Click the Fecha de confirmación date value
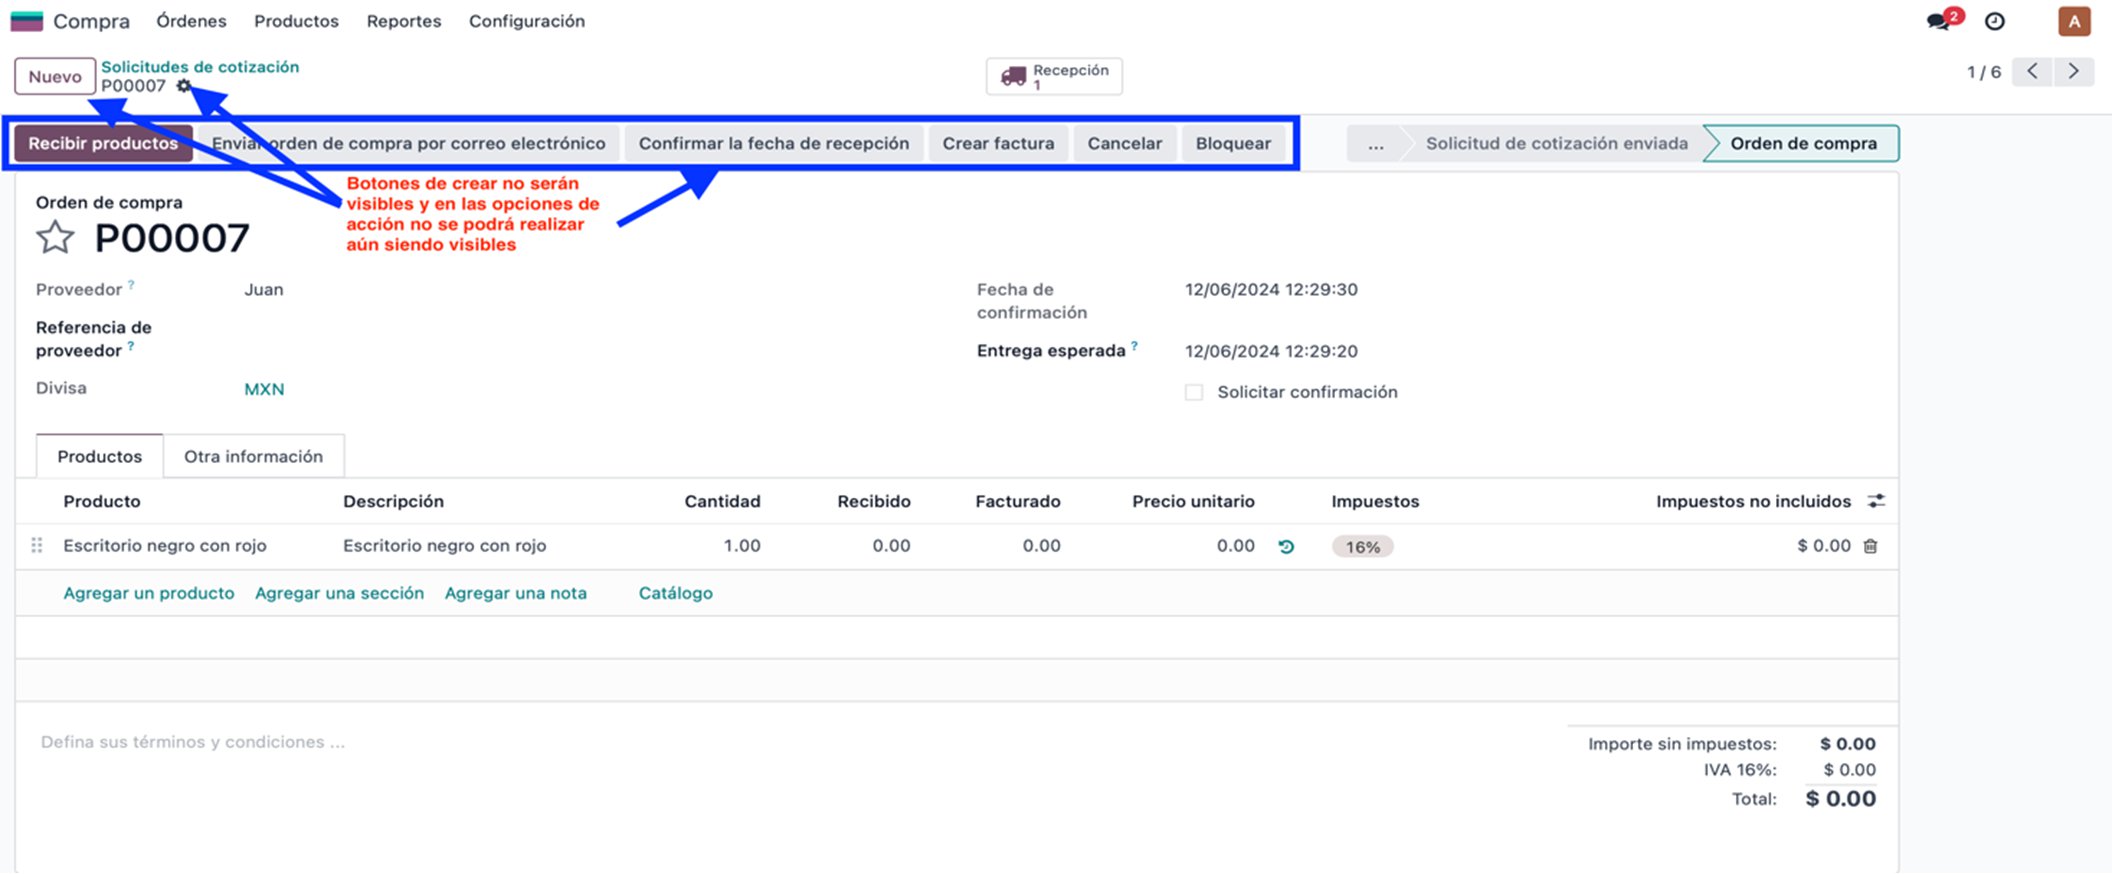 point(1271,289)
